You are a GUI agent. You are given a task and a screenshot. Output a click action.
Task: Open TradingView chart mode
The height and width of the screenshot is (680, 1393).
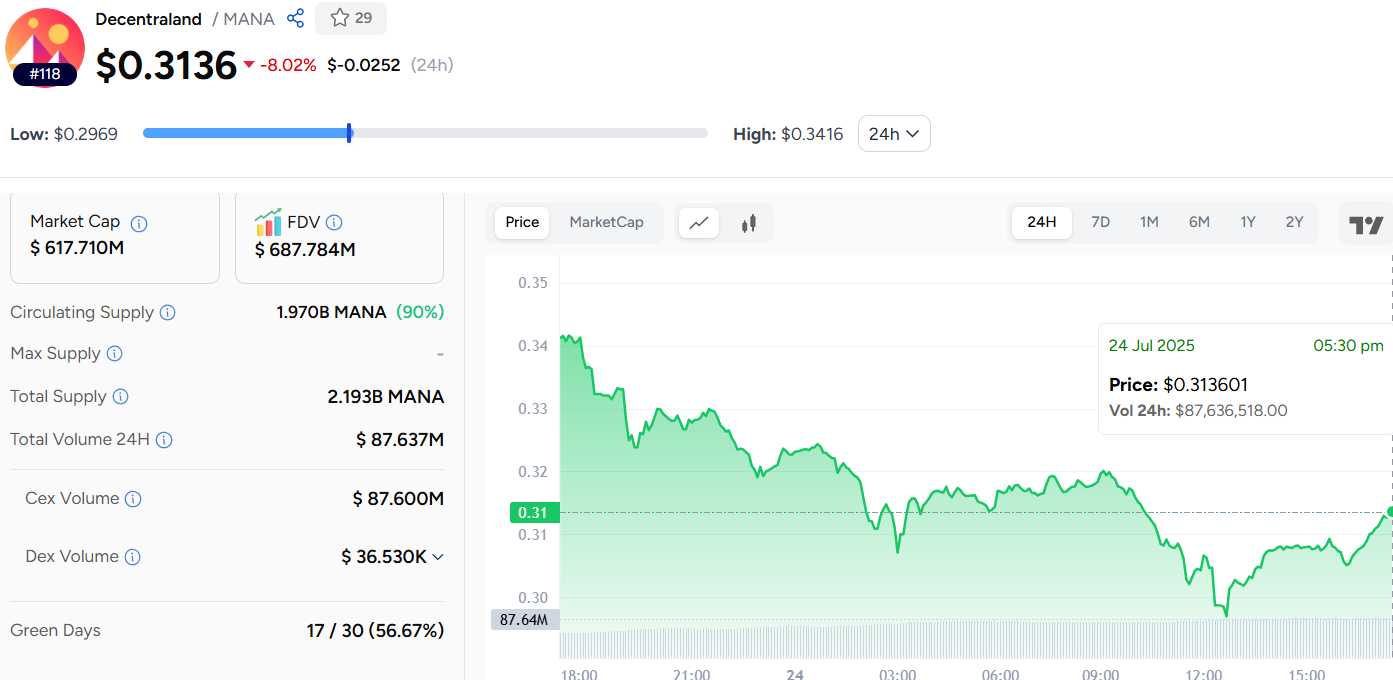pos(1366,225)
